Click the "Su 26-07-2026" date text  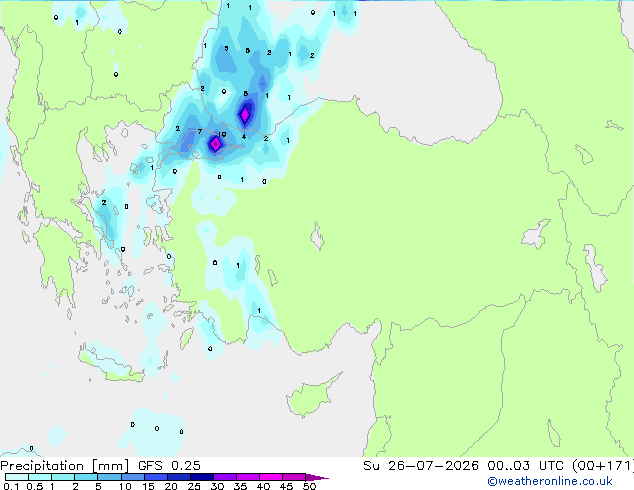point(421,466)
